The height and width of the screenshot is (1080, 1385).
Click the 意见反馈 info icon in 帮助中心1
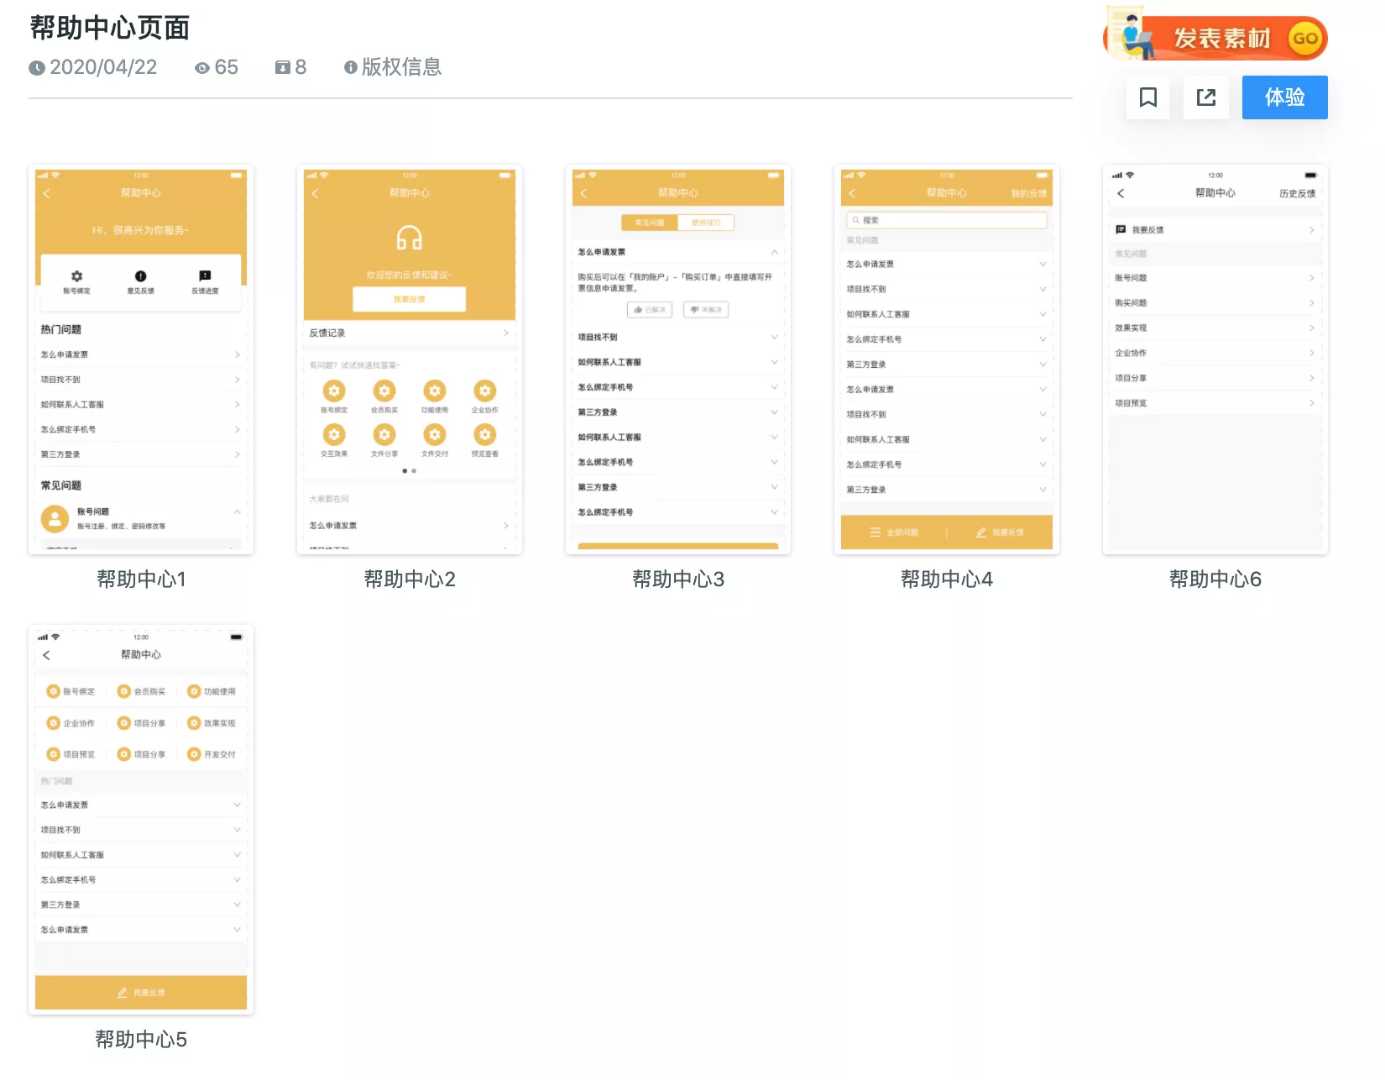coord(141,276)
